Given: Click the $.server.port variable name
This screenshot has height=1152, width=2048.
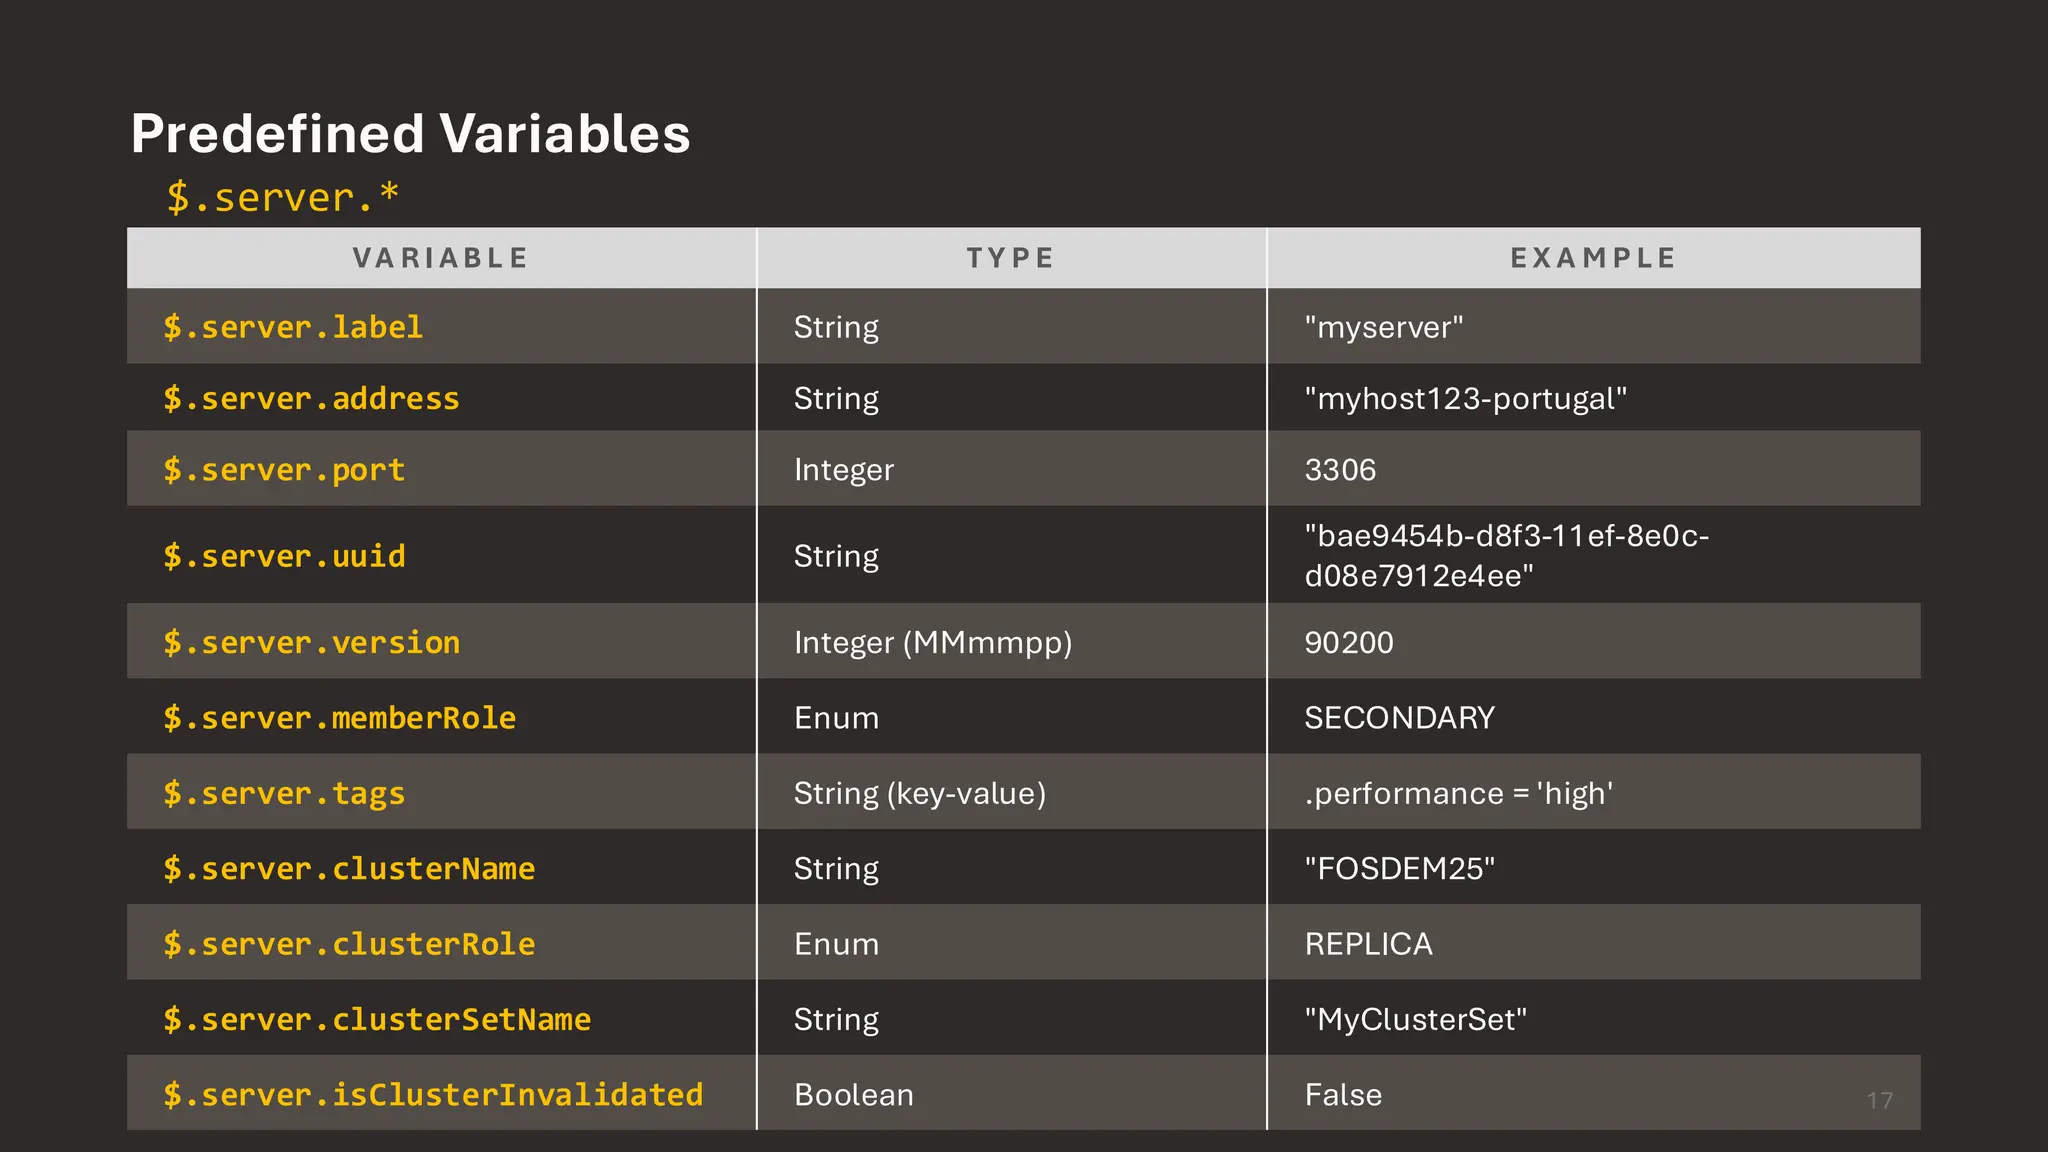Looking at the screenshot, I should (284, 469).
